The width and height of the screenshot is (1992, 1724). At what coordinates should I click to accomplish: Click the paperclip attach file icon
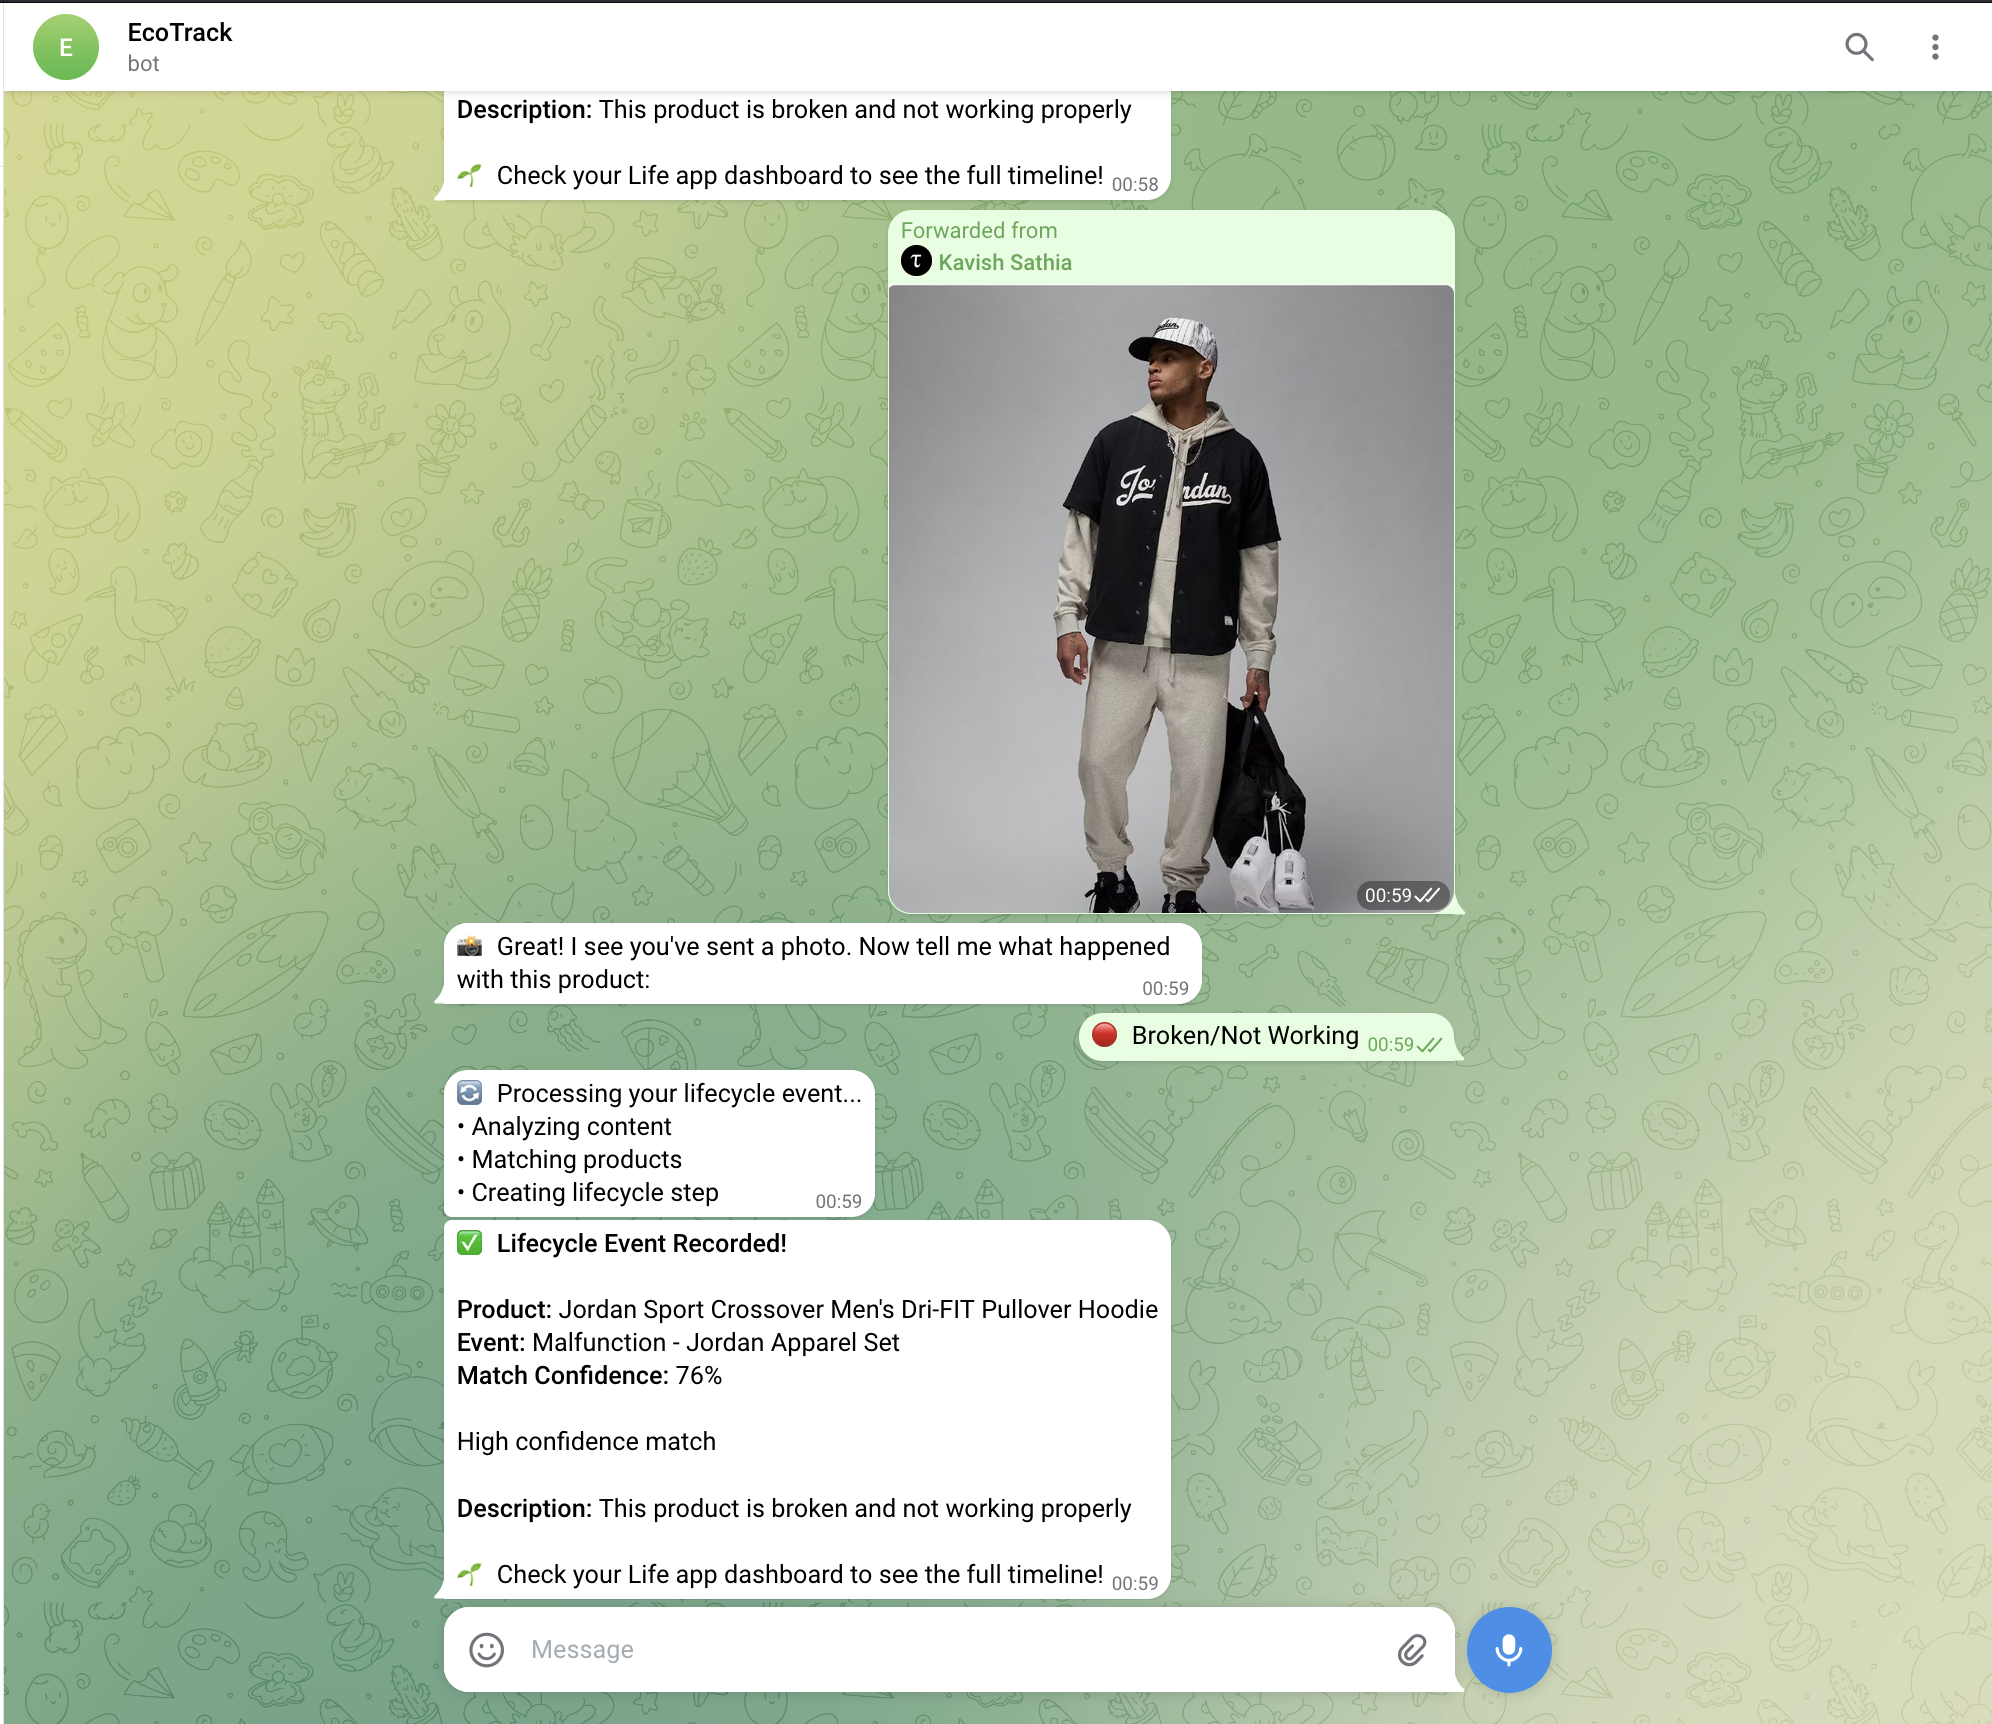(x=1411, y=1649)
